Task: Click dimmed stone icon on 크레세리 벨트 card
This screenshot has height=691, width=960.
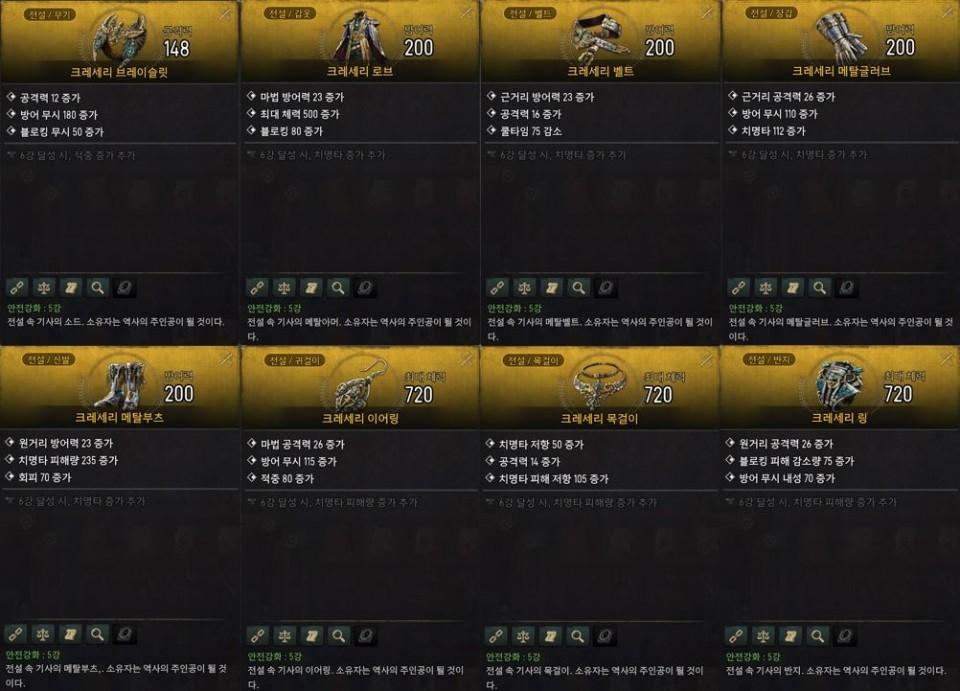Action: [606, 287]
